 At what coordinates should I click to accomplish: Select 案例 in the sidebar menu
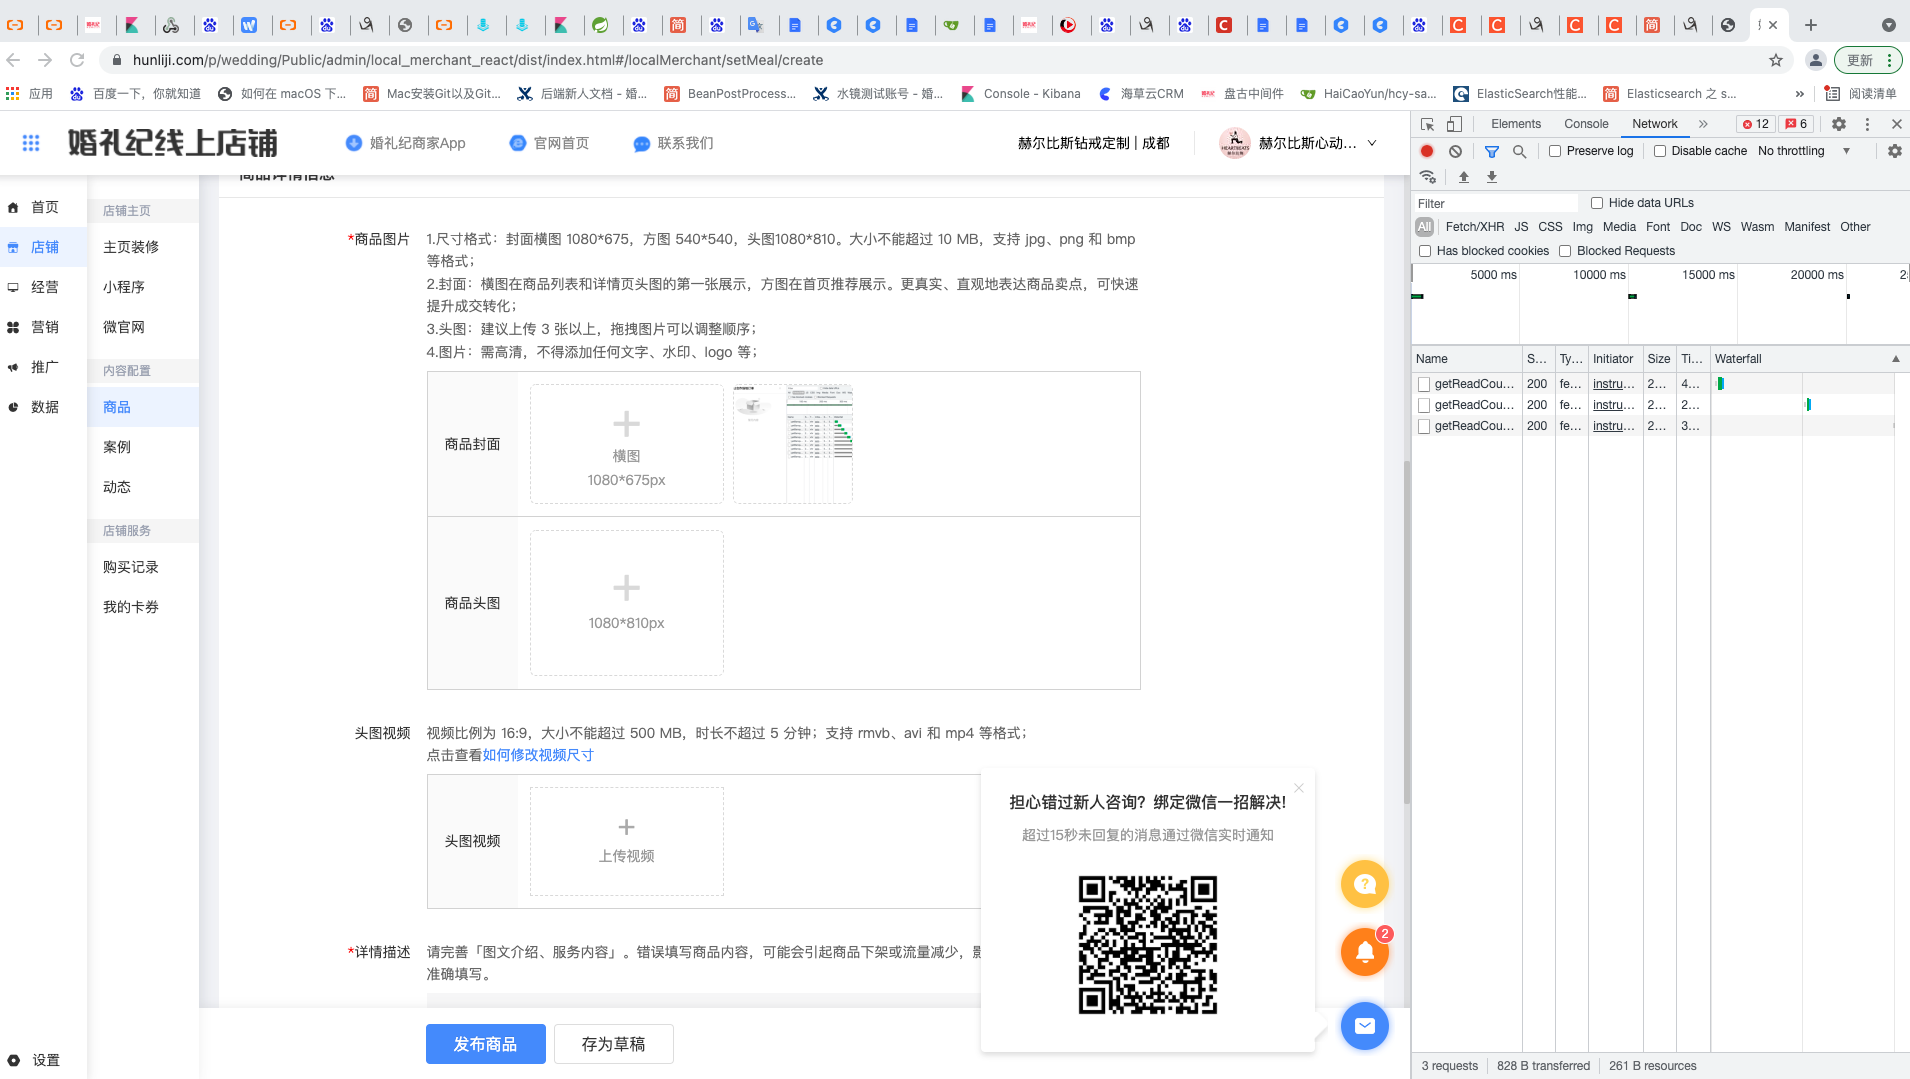point(117,447)
